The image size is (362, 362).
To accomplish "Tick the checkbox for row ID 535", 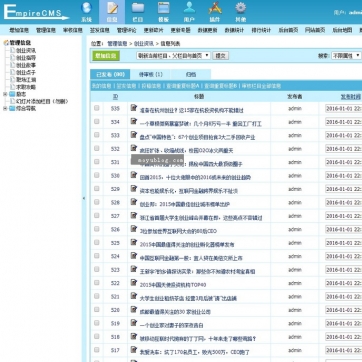I will point(97,108).
